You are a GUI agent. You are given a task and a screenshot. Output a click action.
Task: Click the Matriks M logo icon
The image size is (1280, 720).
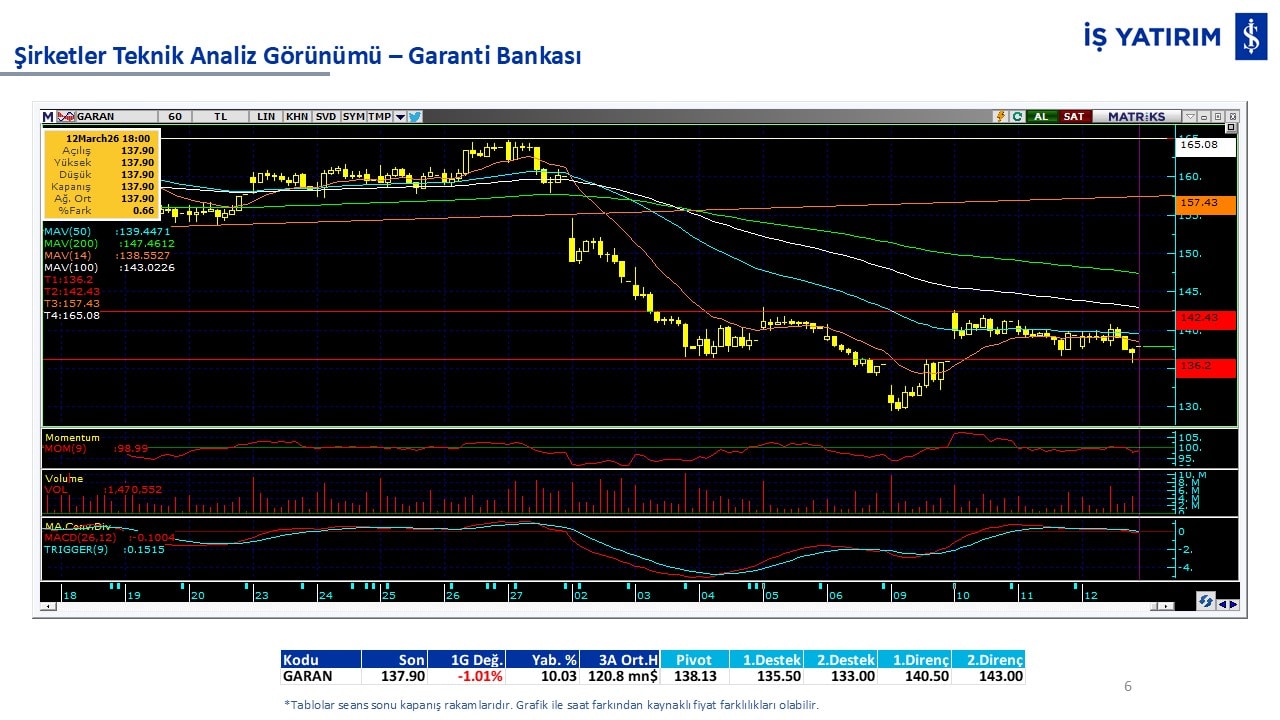coord(48,117)
